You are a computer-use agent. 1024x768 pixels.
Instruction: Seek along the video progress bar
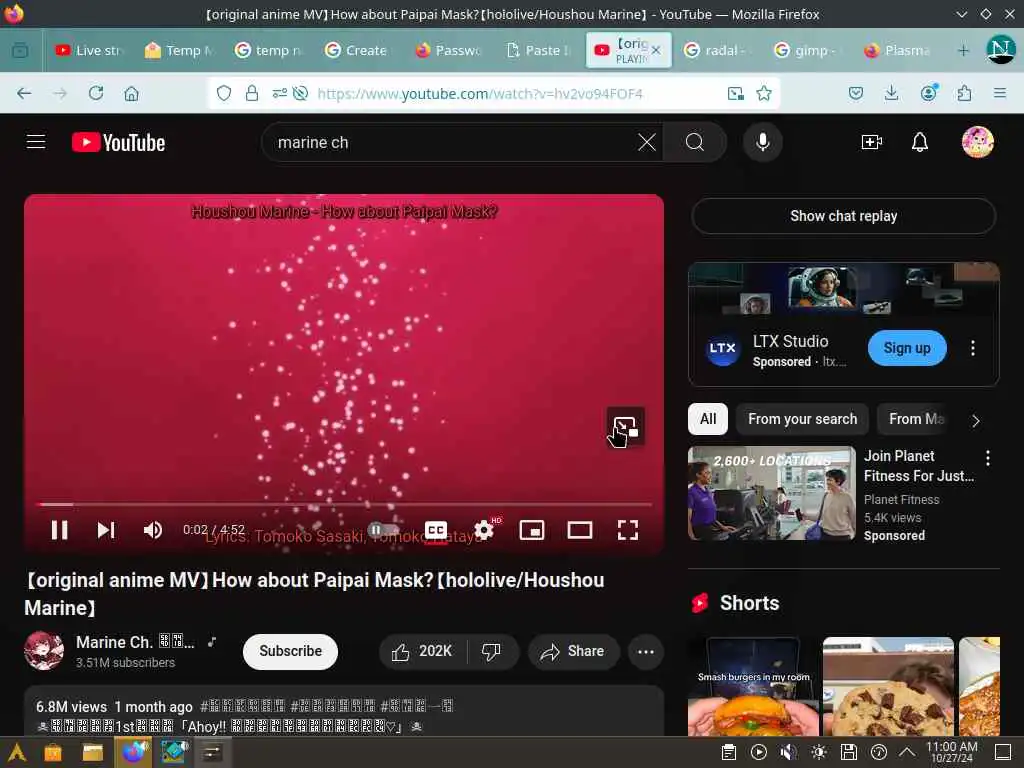click(345, 504)
